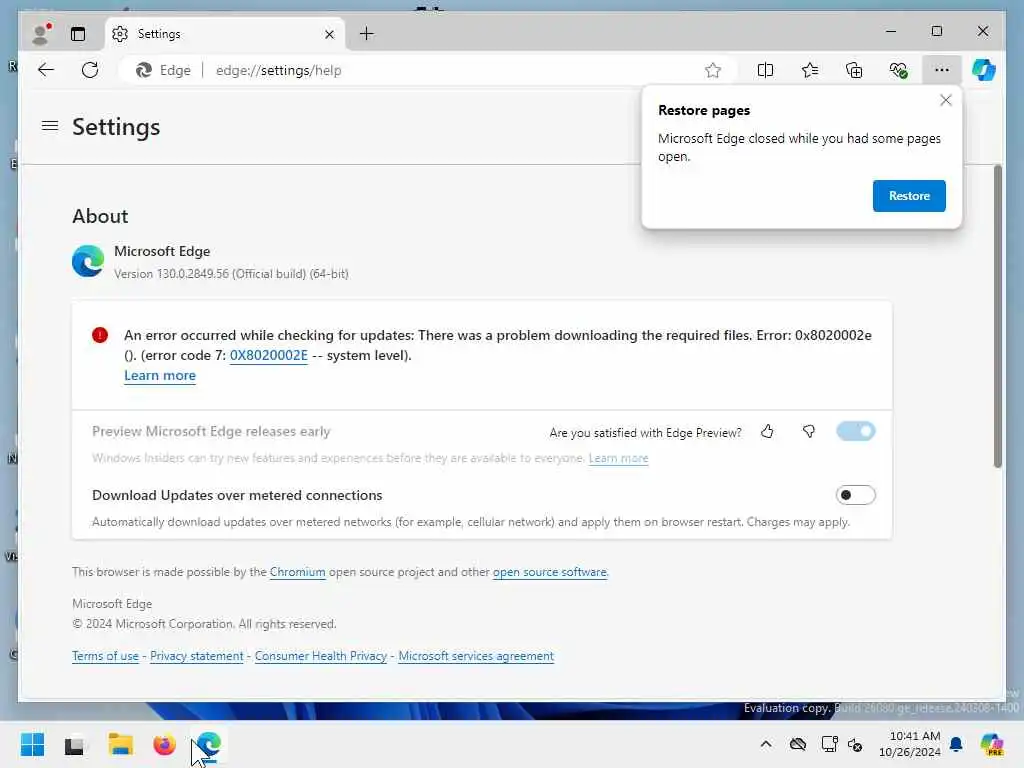The width and height of the screenshot is (1024, 768).
Task: Open the Consumer Health Privacy link
Action: tap(321, 656)
